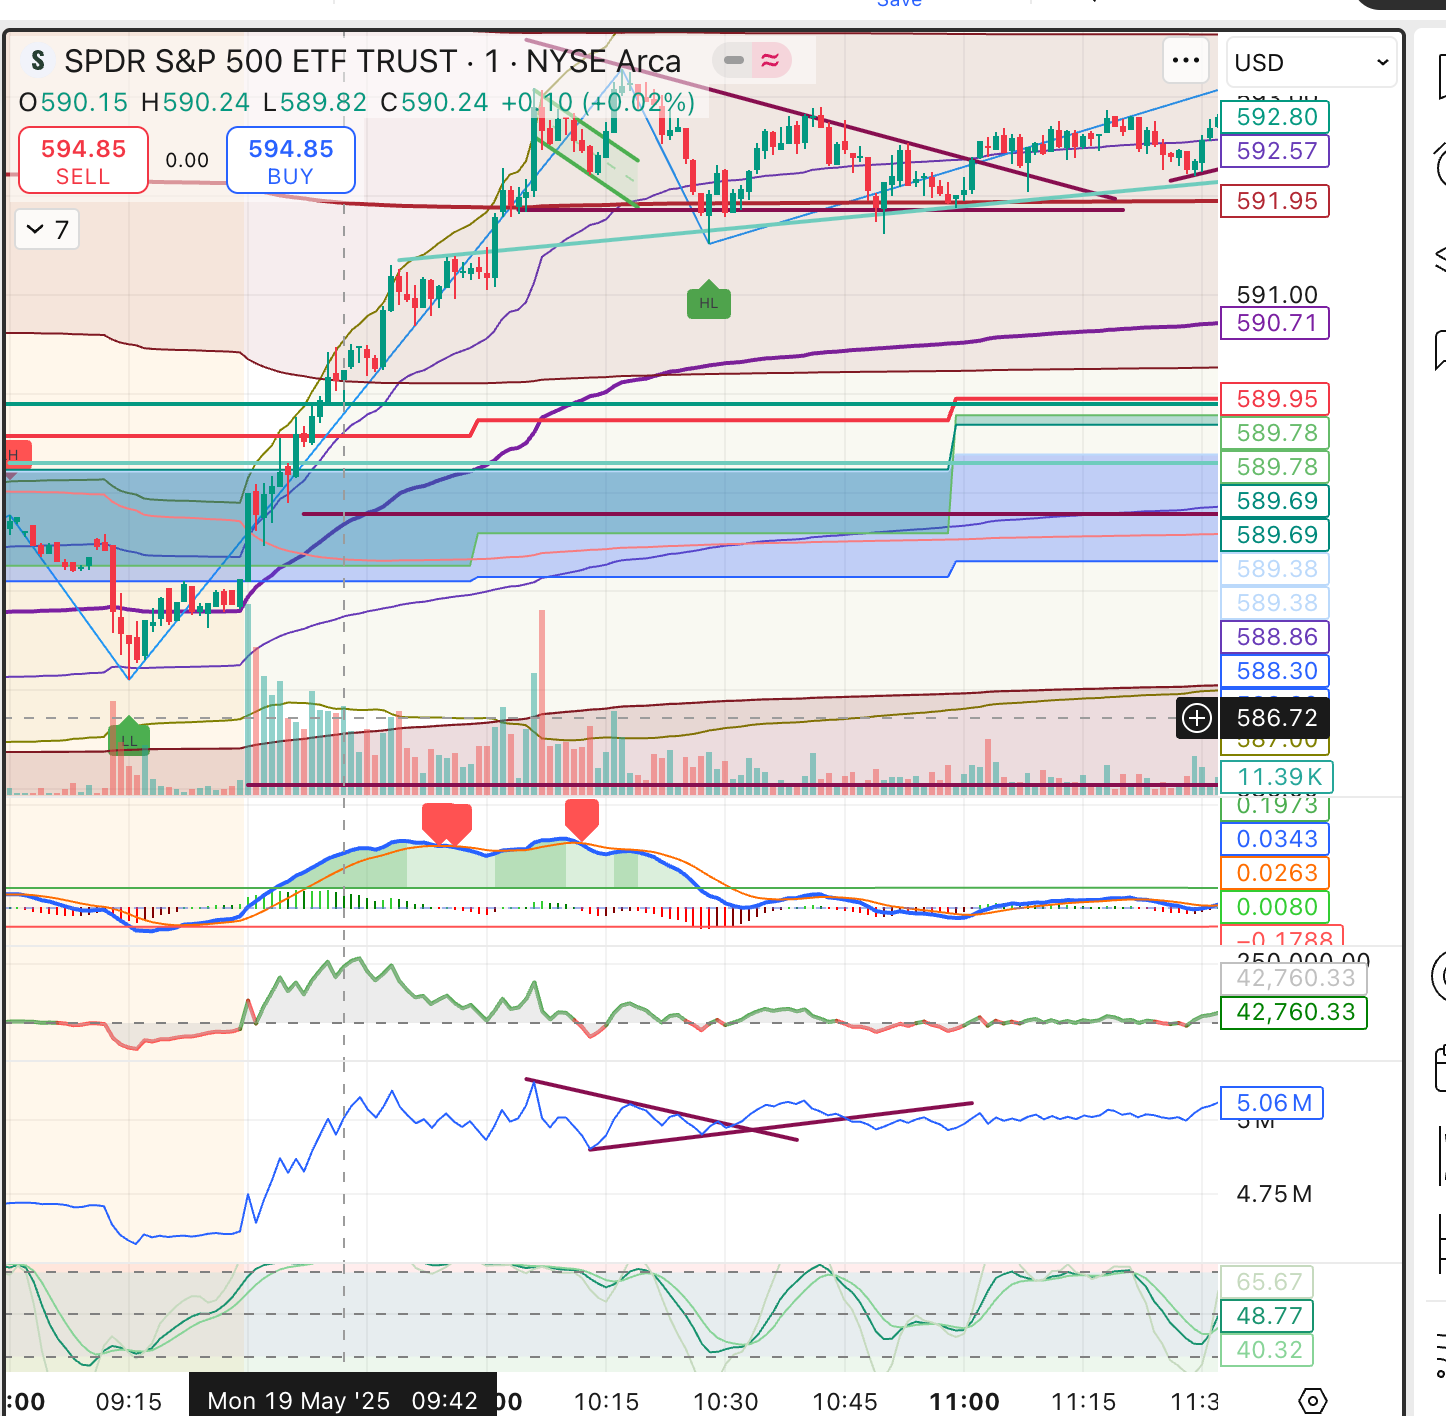Open the three-dots more options menu
This screenshot has width=1446, height=1416.
click(x=1186, y=61)
